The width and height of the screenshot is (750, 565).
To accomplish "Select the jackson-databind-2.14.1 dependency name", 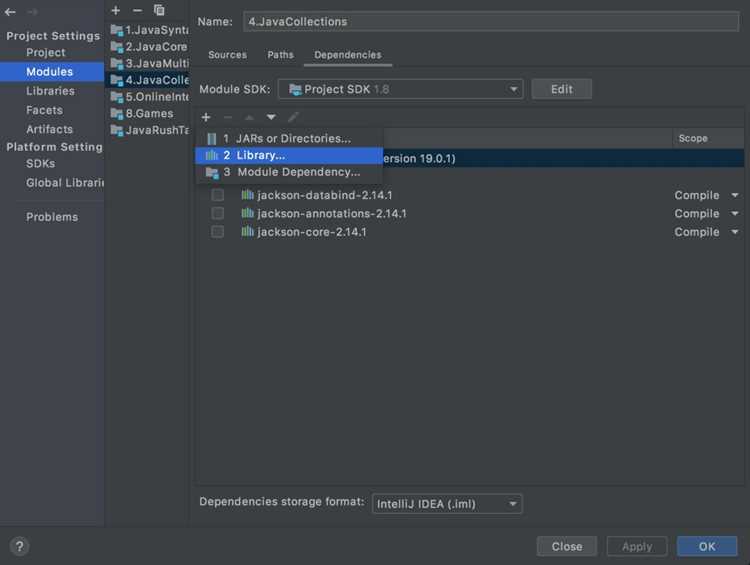I will pos(324,195).
